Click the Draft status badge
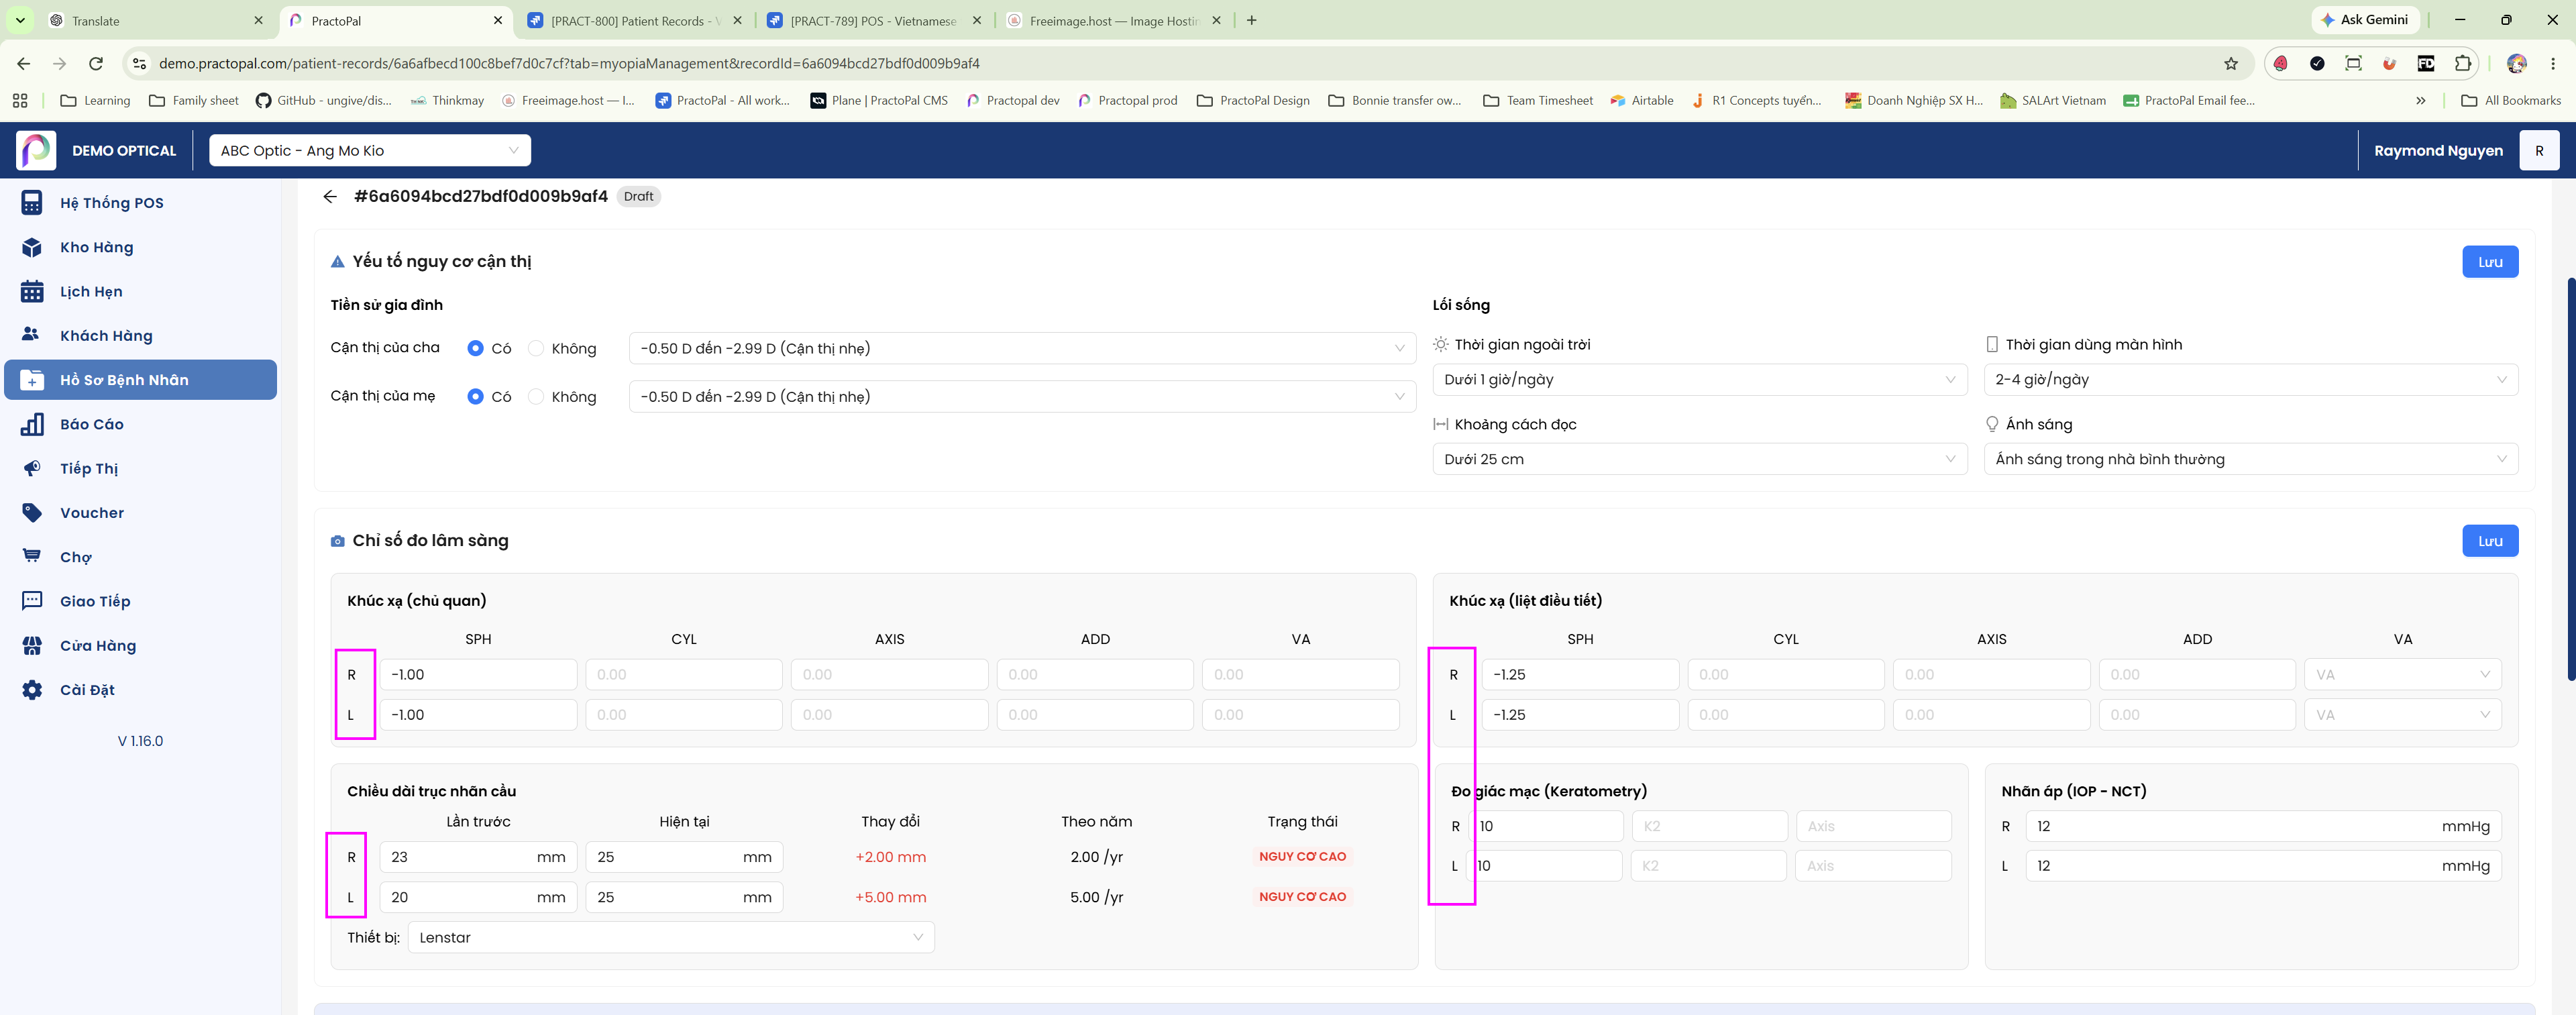This screenshot has height=1015, width=2576. [638, 196]
